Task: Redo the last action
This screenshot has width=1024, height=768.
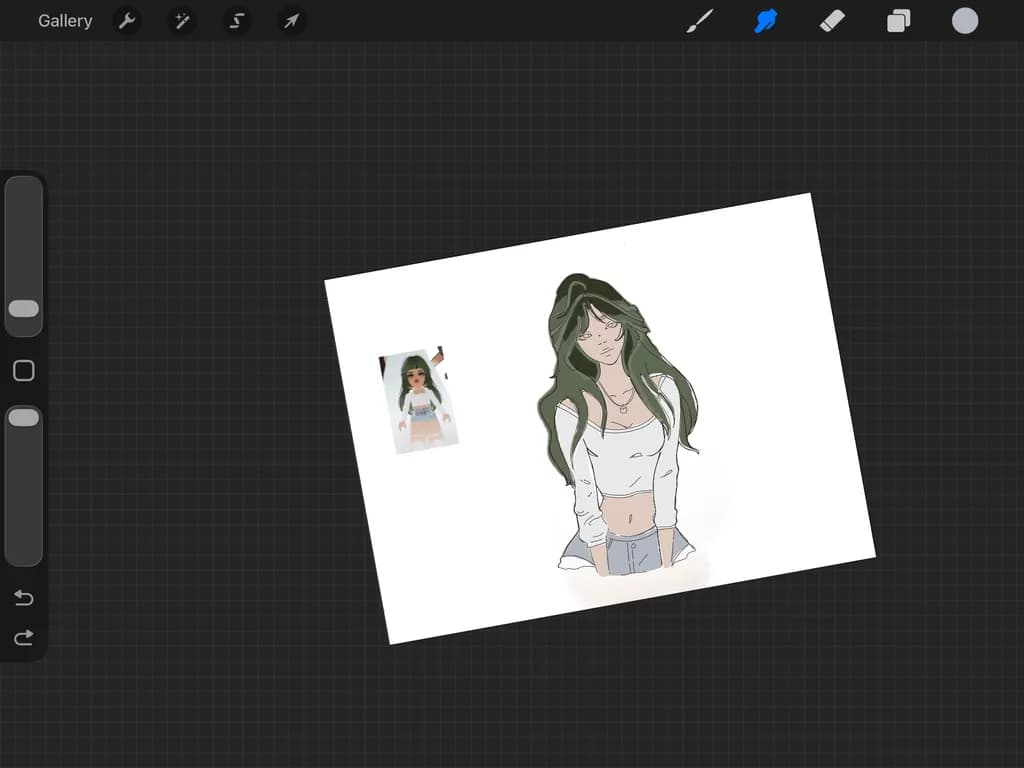Action: pos(24,637)
